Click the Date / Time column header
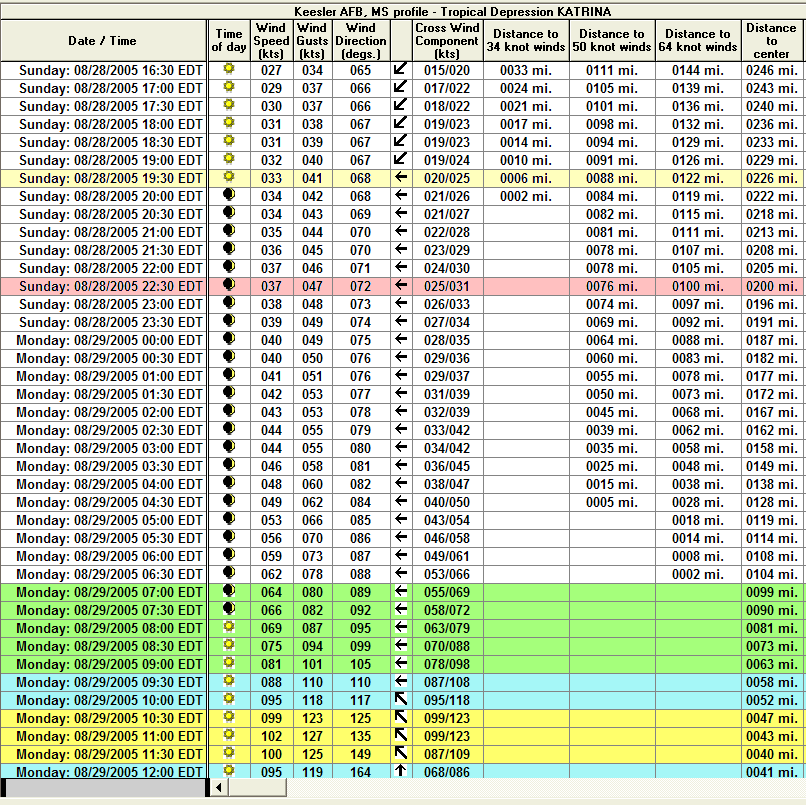 point(103,41)
